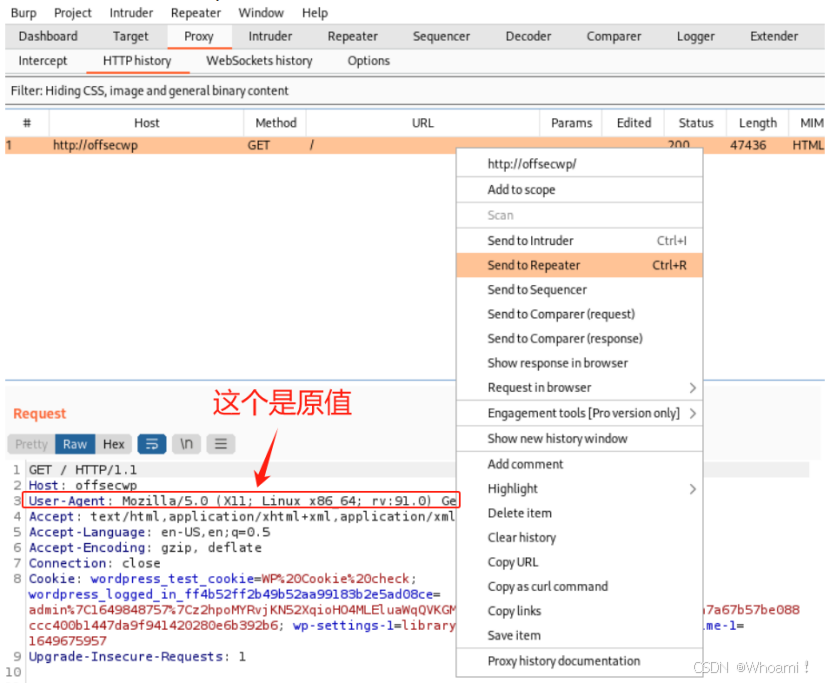This screenshot has height=683, width=830.
Task: Sort history by Method column
Action: point(275,123)
